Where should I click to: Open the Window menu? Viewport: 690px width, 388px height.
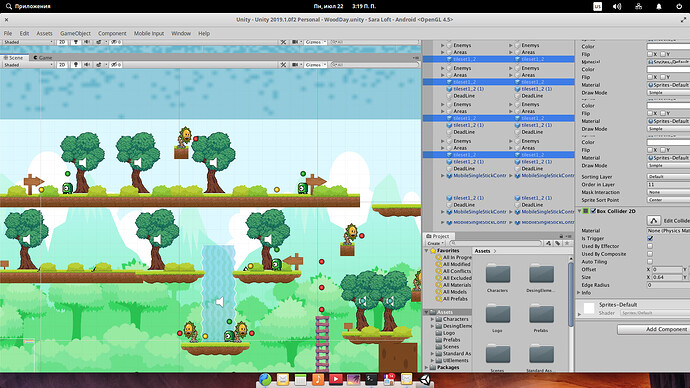tap(181, 33)
